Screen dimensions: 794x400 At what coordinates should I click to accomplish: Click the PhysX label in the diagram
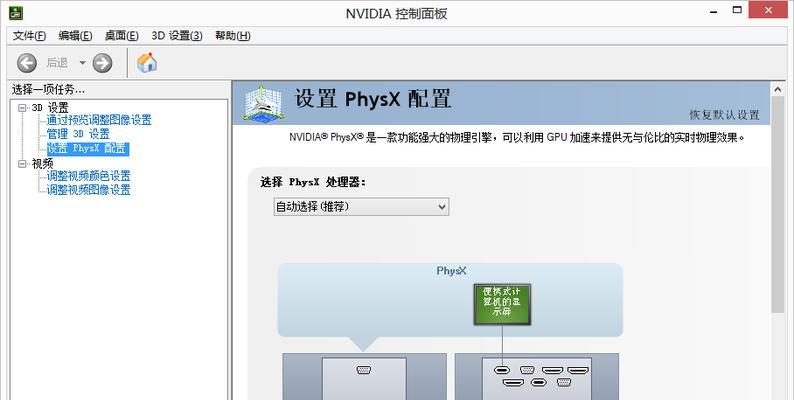pos(451,271)
